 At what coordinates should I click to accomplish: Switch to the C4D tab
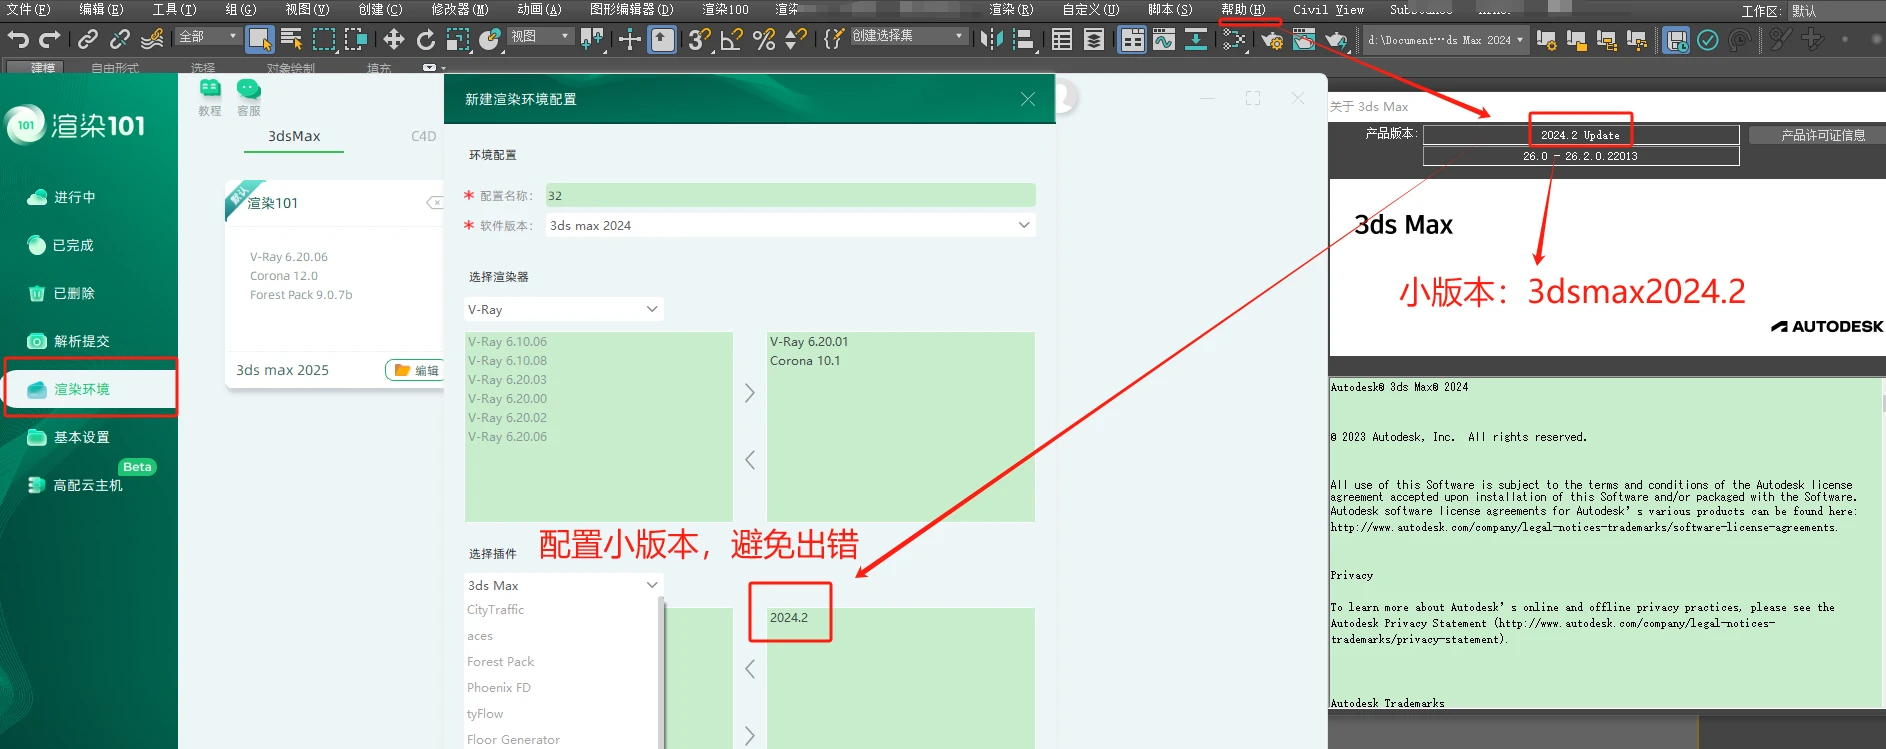[424, 136]
